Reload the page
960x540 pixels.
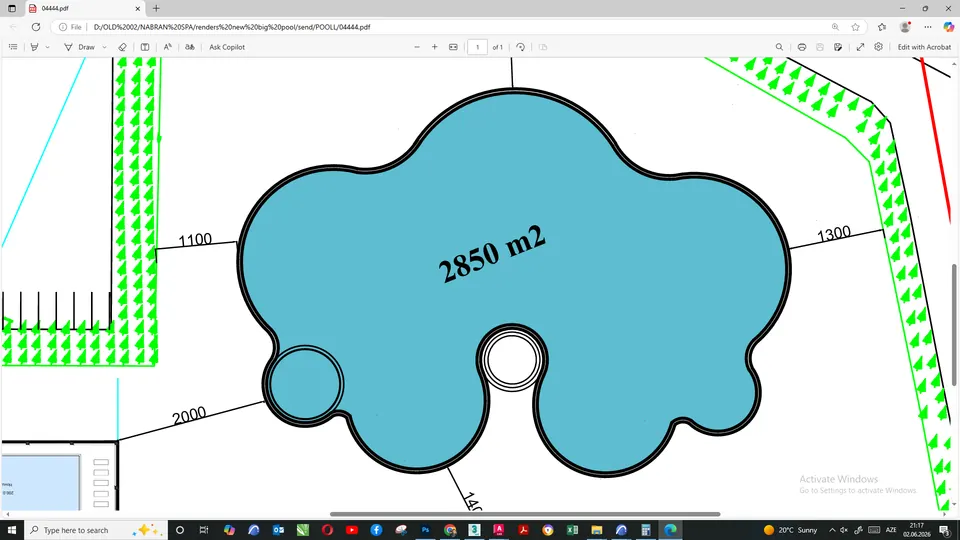pyautogui.click(x=36, y=27)
